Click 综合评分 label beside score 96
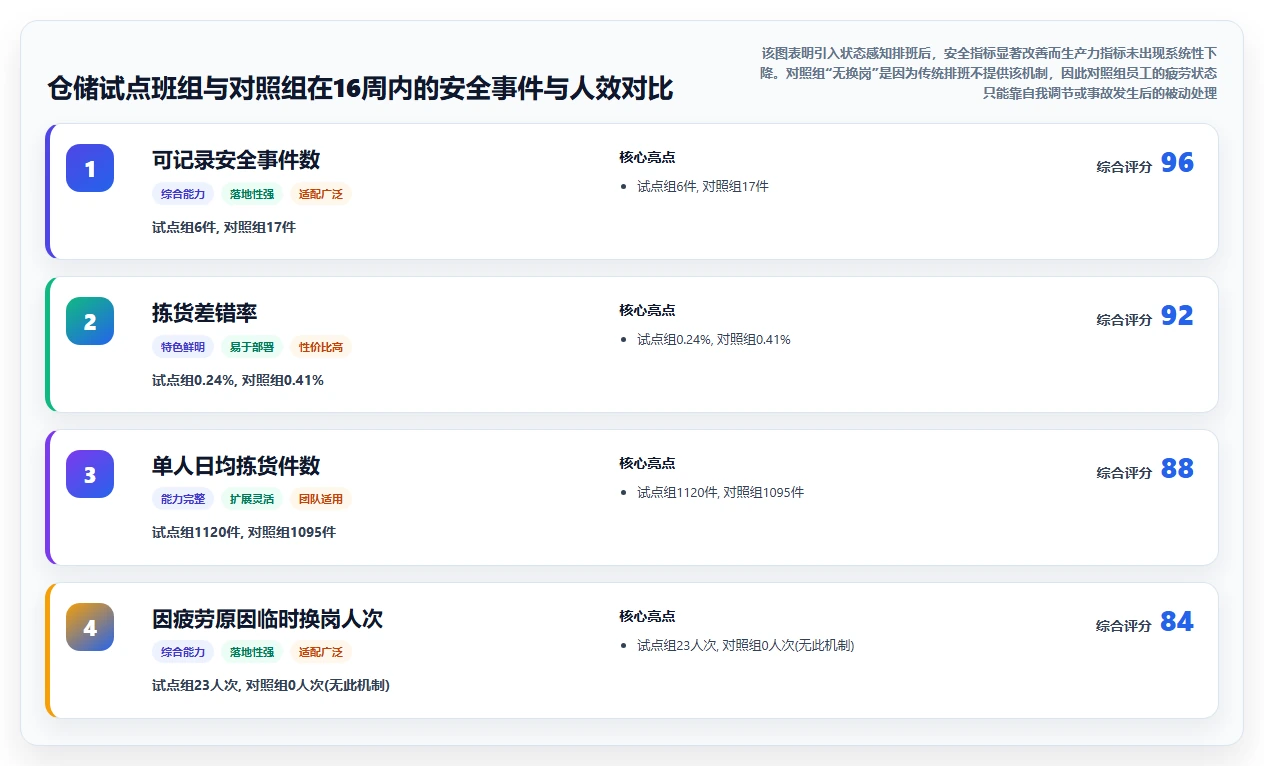 (1124, 167)
